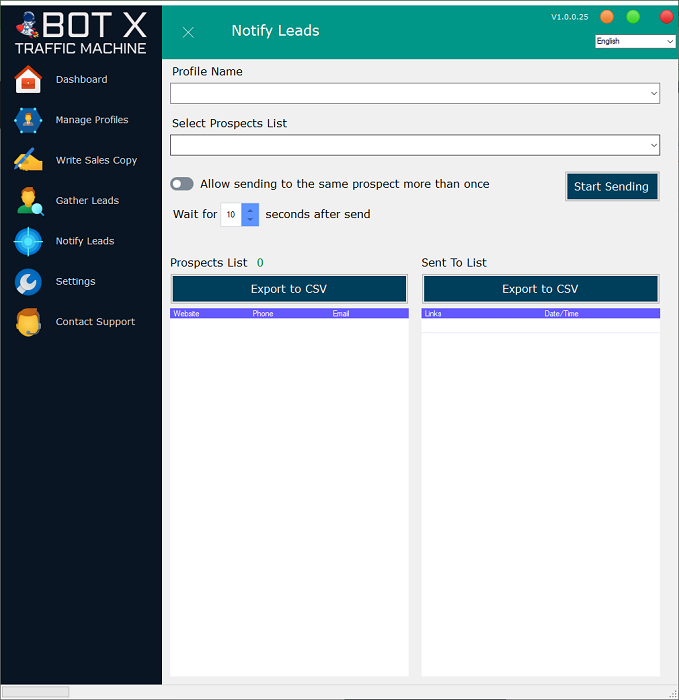Click the Notify Leads target icon
Image resolution: width=679 pixels, height=700 pixels.
tap(28, 242)
